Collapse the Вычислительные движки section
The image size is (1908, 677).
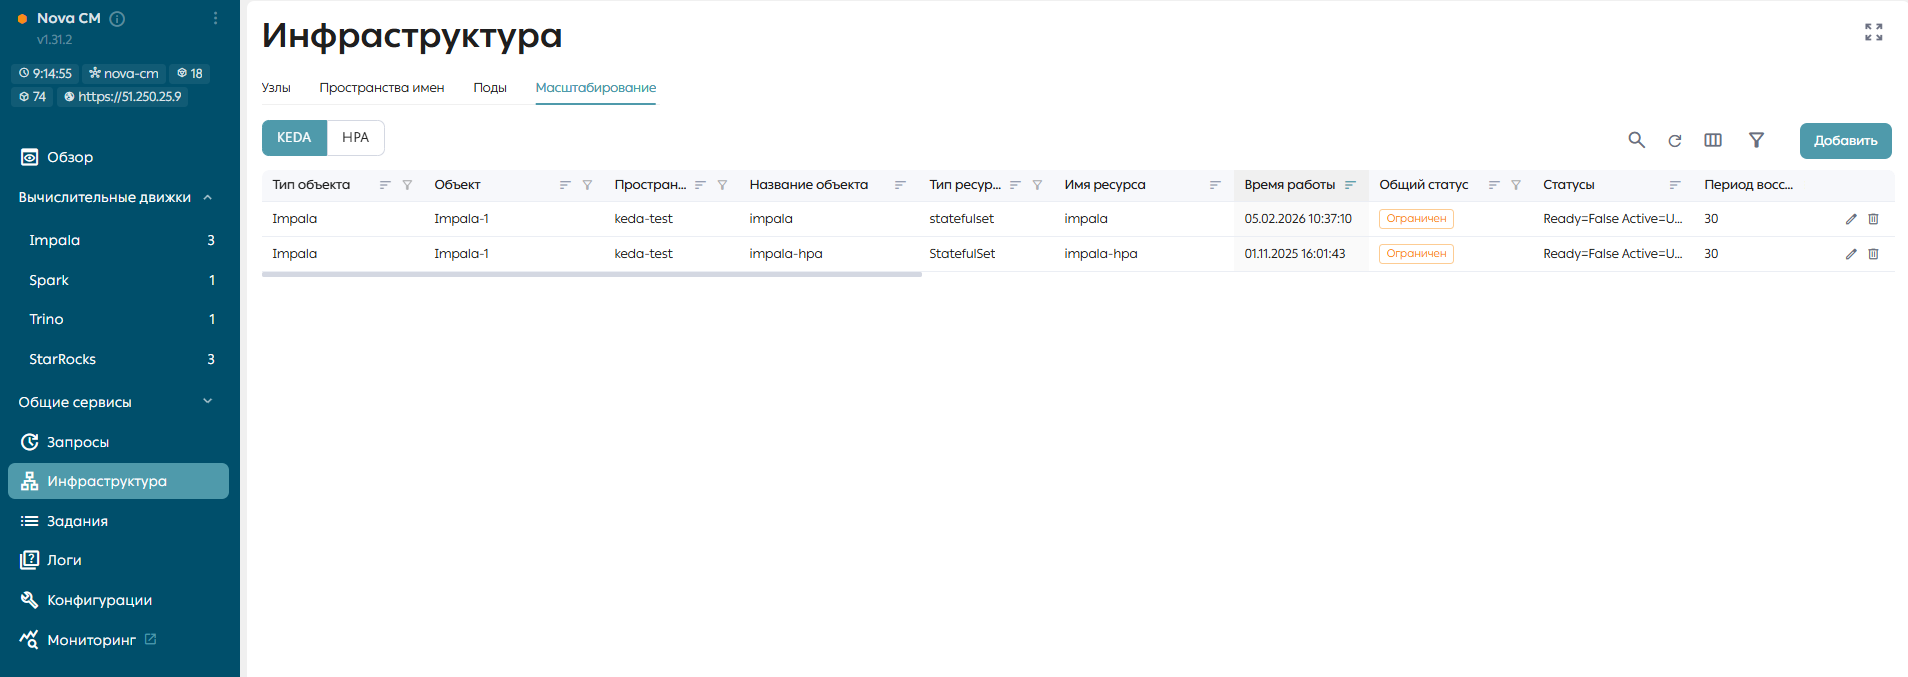[208, 197]
